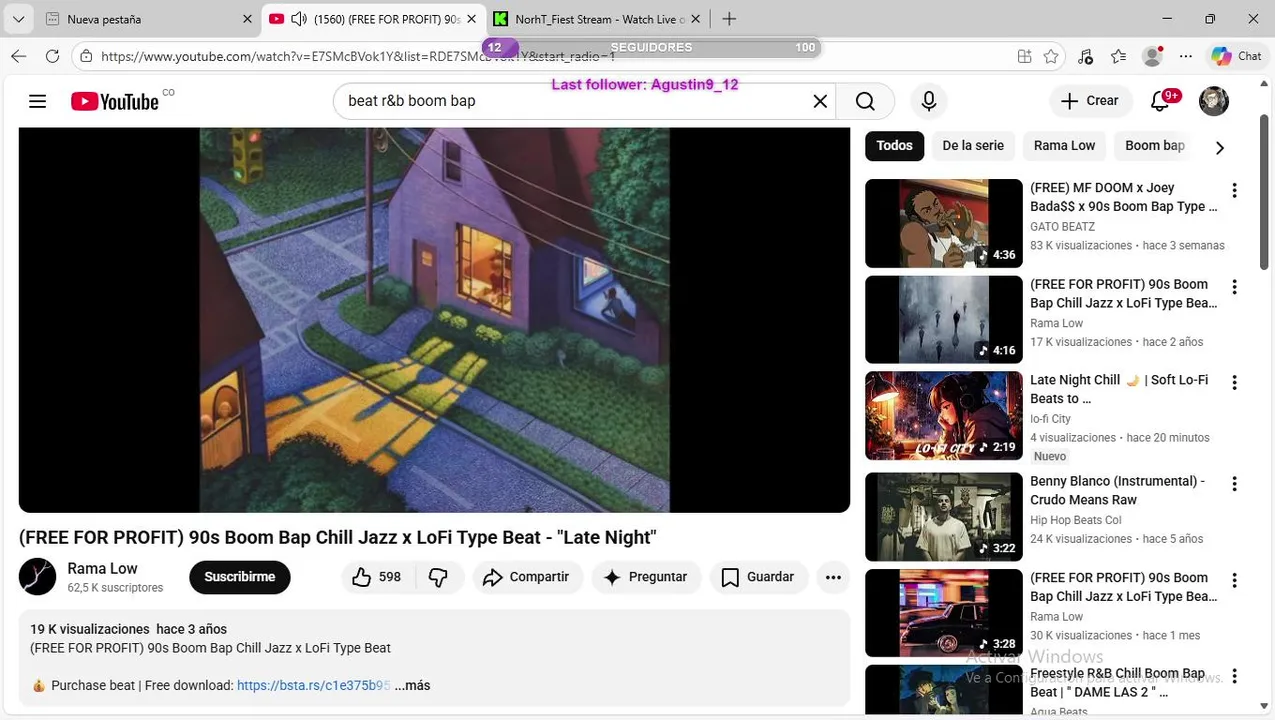This screenshot has width=1275, height=720.
Task: Open the 3:28 Rama Low video thumbnail
Action: pos(944,613)
